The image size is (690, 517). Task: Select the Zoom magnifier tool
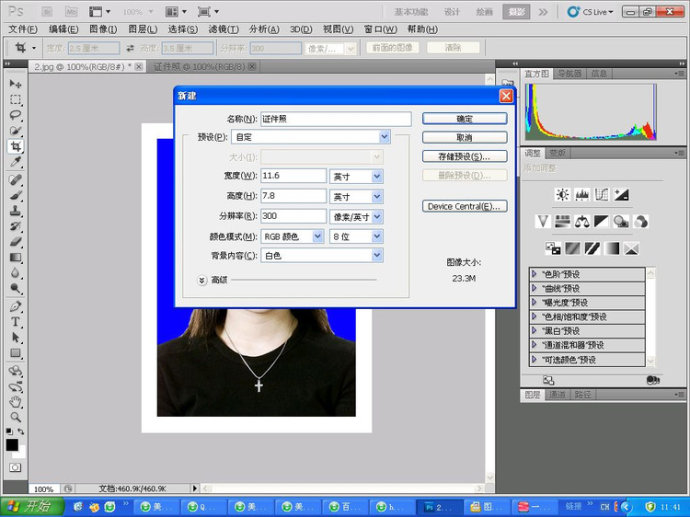click(15, 418)
